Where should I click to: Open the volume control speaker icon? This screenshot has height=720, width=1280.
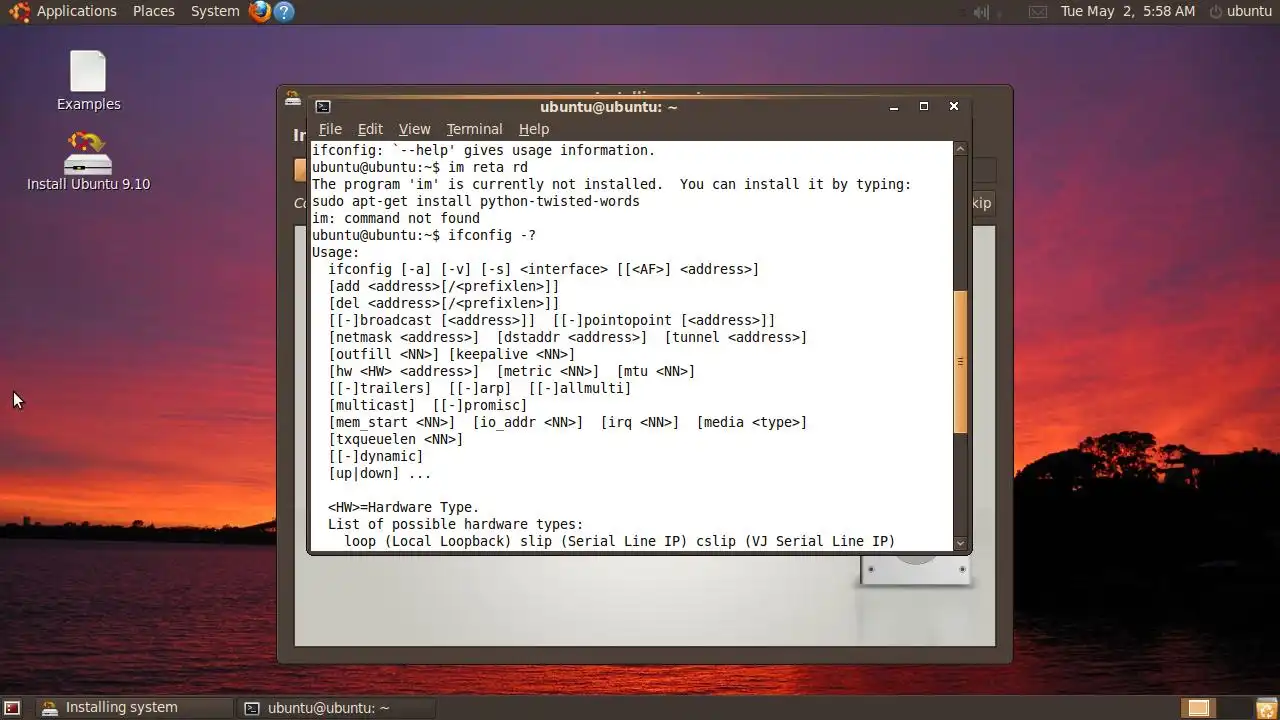981,11
